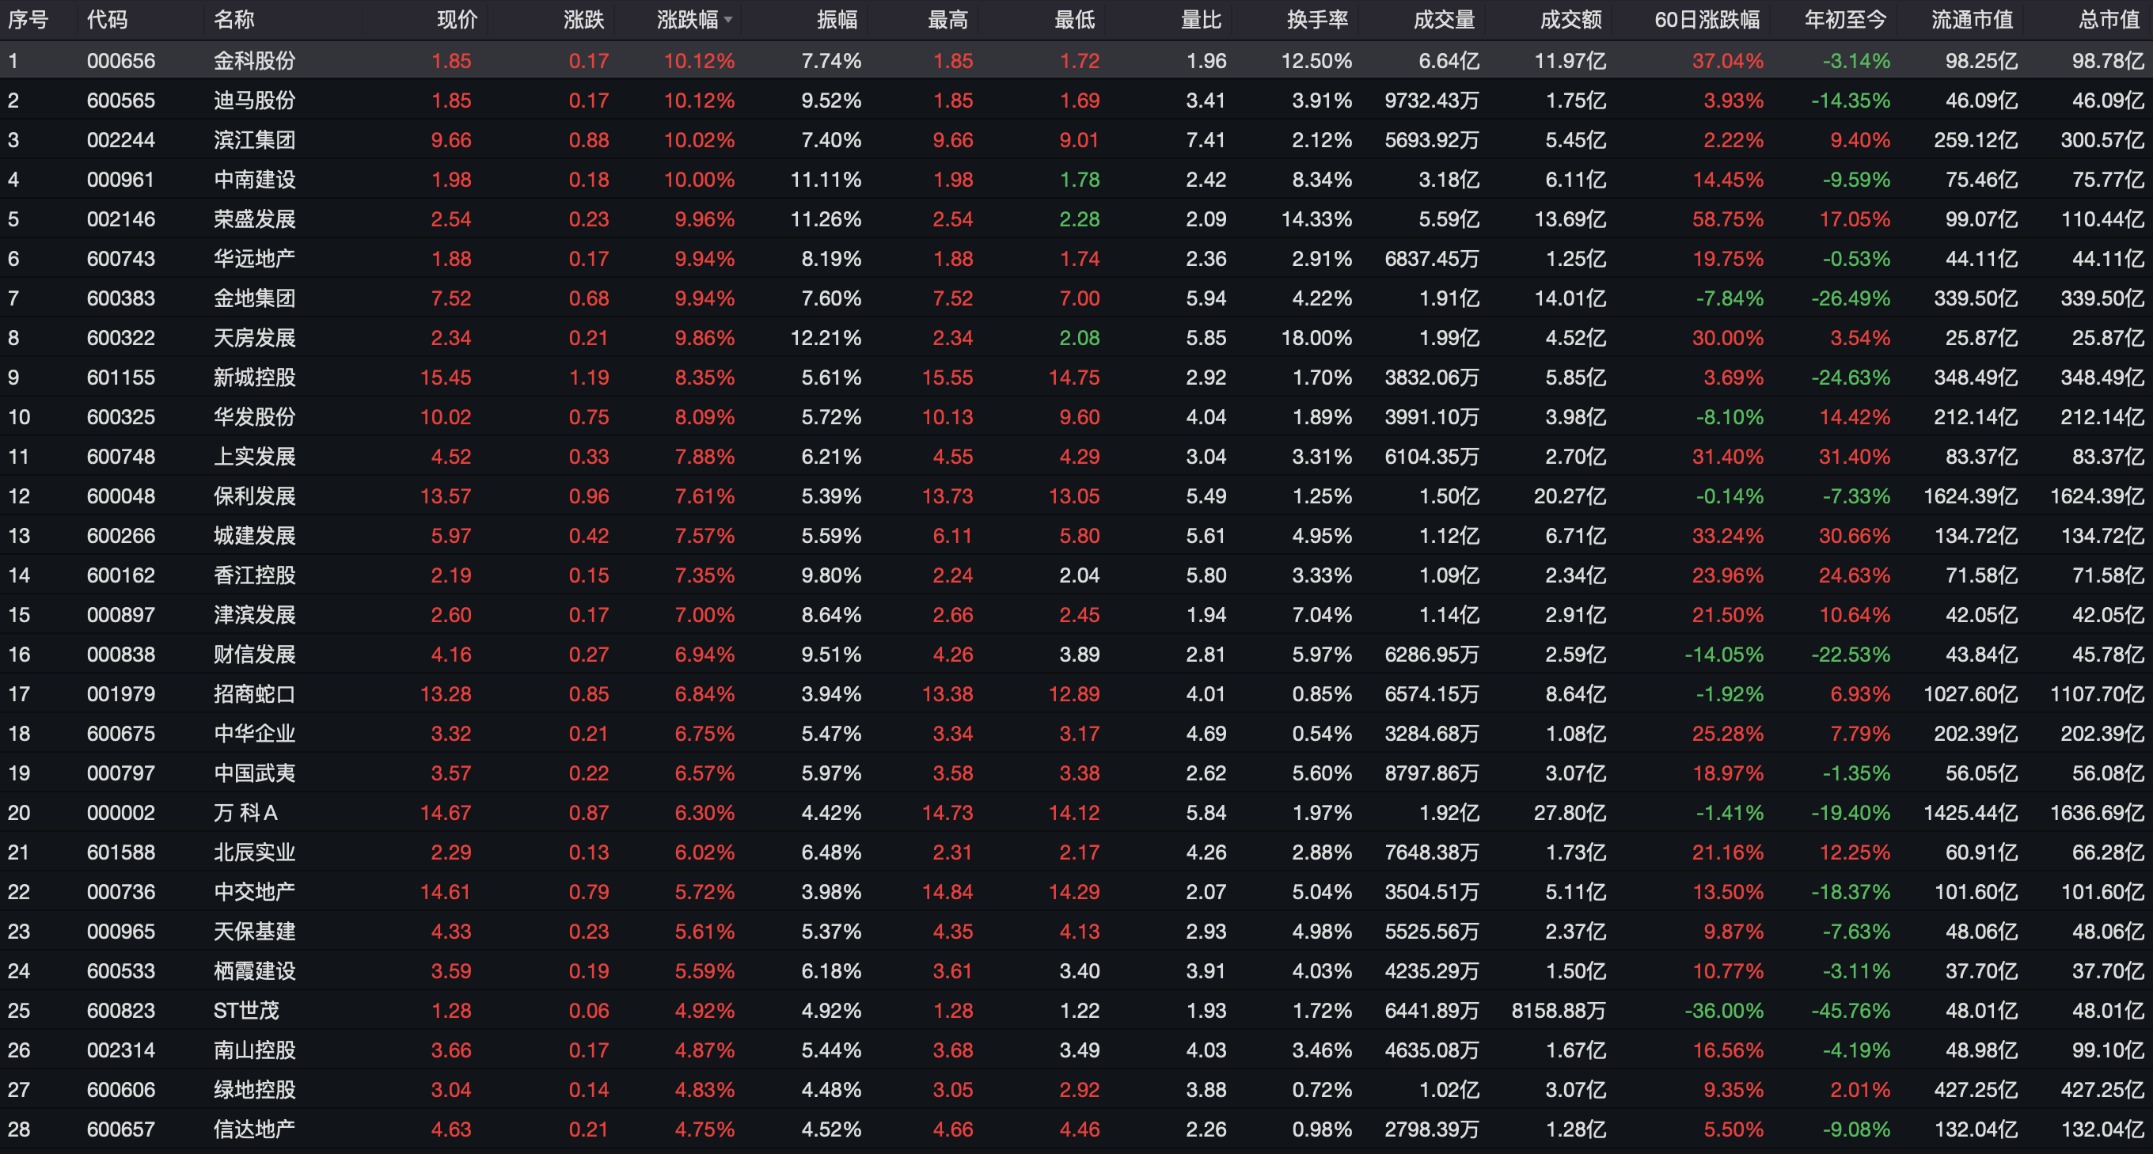Select stock 香江控股
This screenshot has width=2153, height=1154.
254,576
